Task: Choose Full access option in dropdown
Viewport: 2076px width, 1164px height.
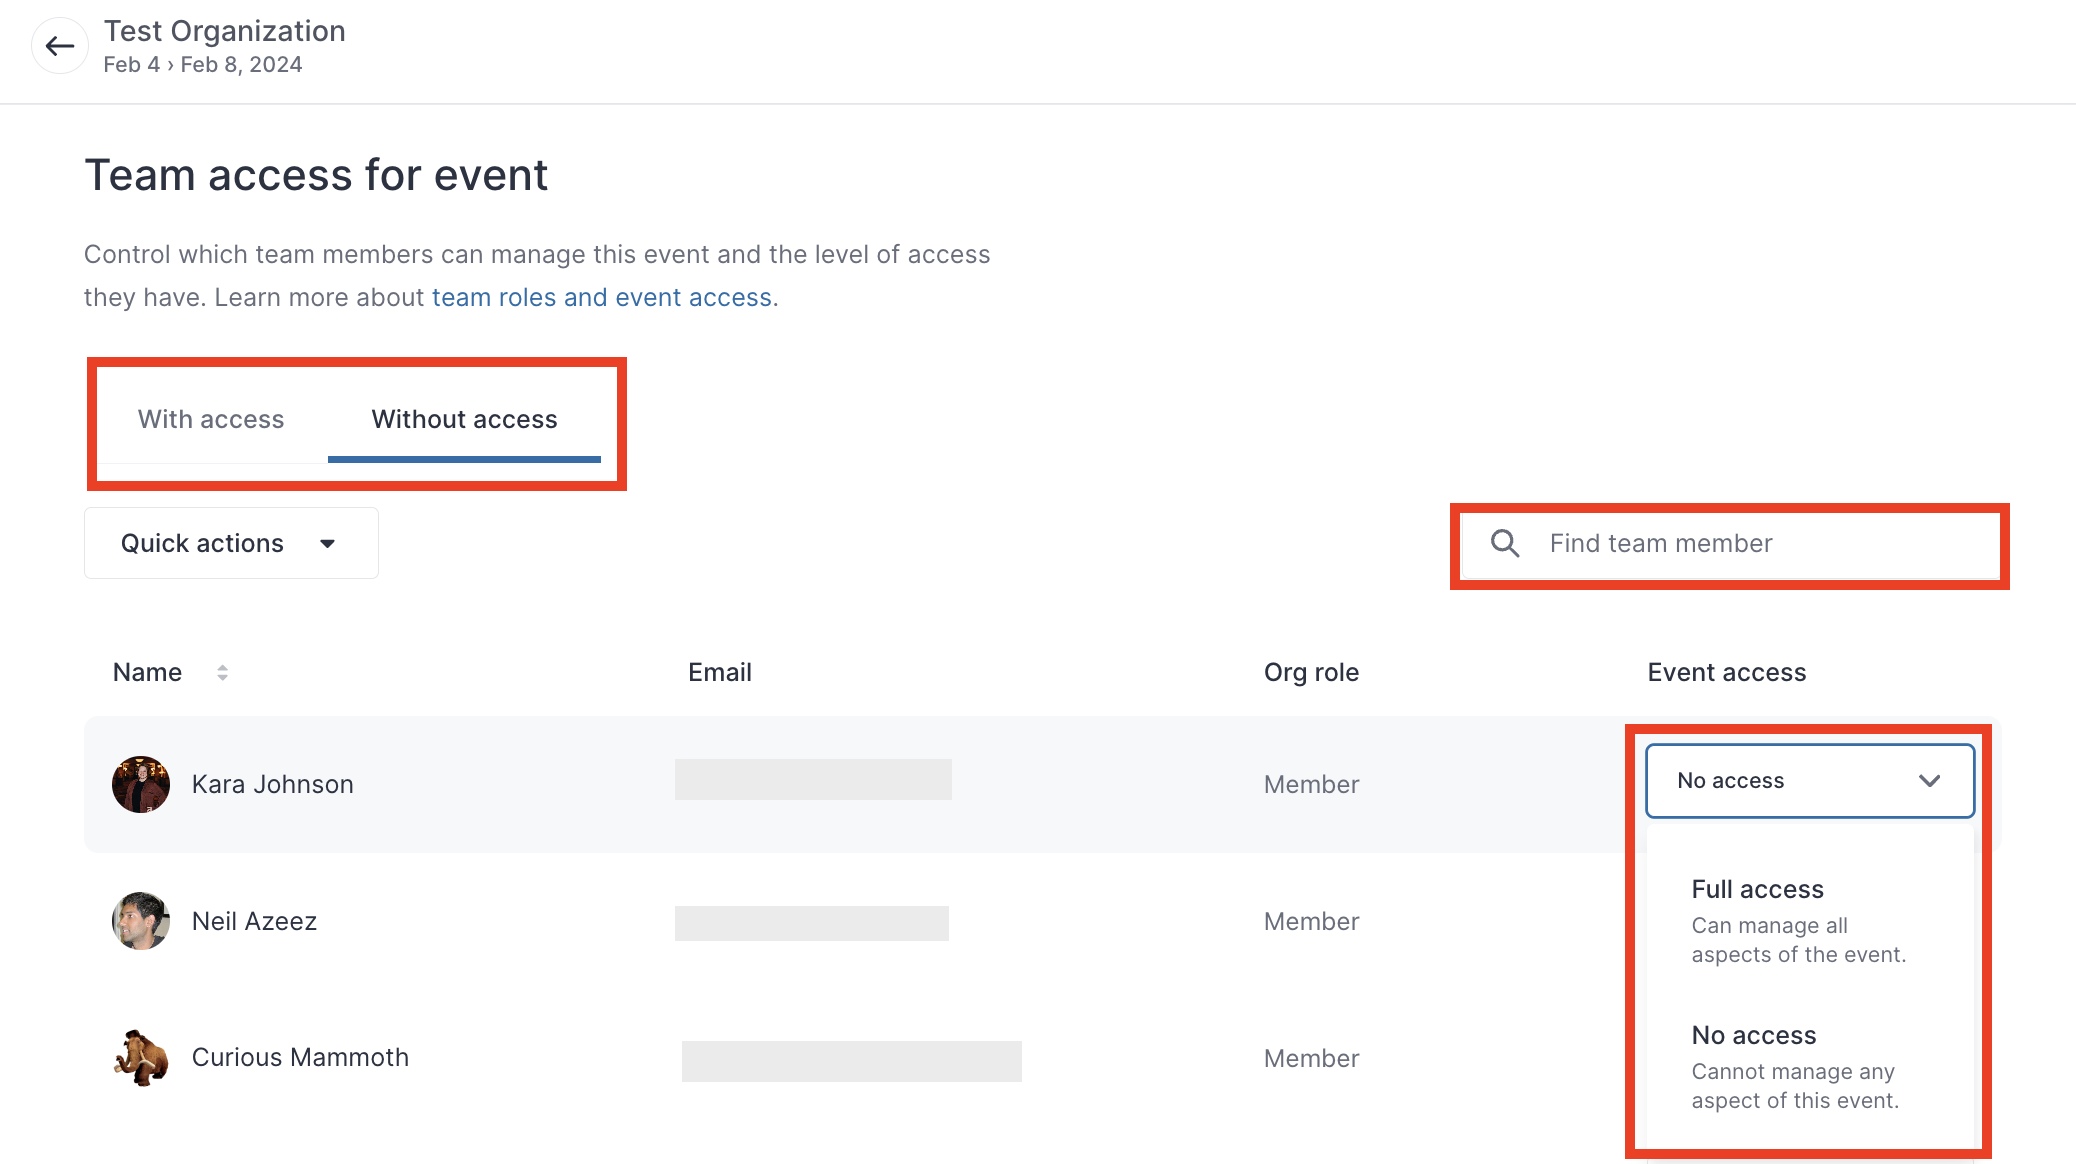Action: coord(1810,920)
